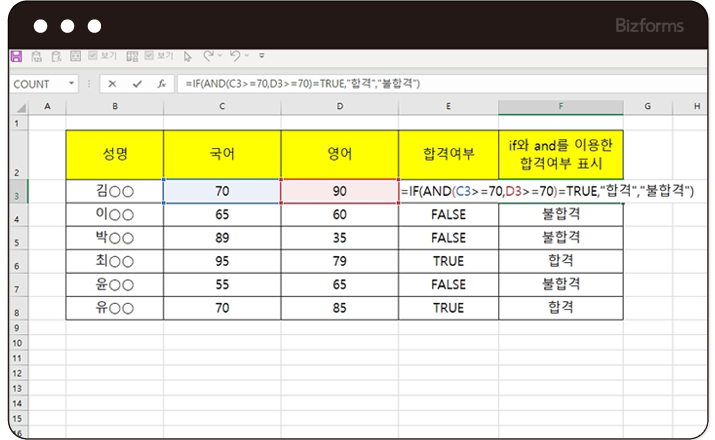Select the 합격여부 header cell
Image resolution: width=715 pixels, height=440 pixels.
click(x=448, y=154)
